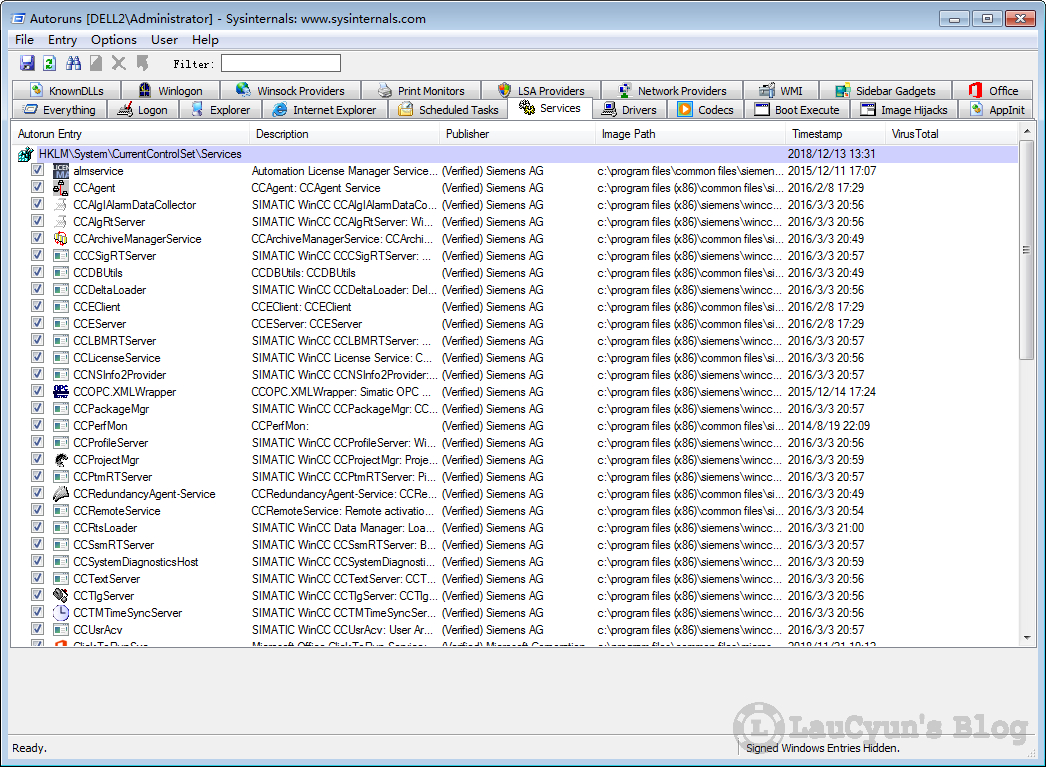This screenshot has width=1046, height=767.
Task: Toggle the CCLicenseService checkbox
Action: click(37, 357)
